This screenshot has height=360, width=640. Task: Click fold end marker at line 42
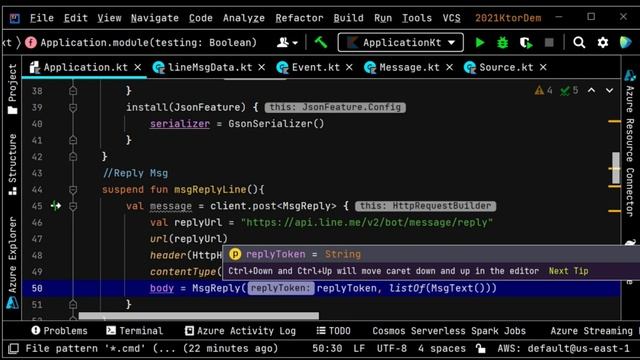click(73, 157)
